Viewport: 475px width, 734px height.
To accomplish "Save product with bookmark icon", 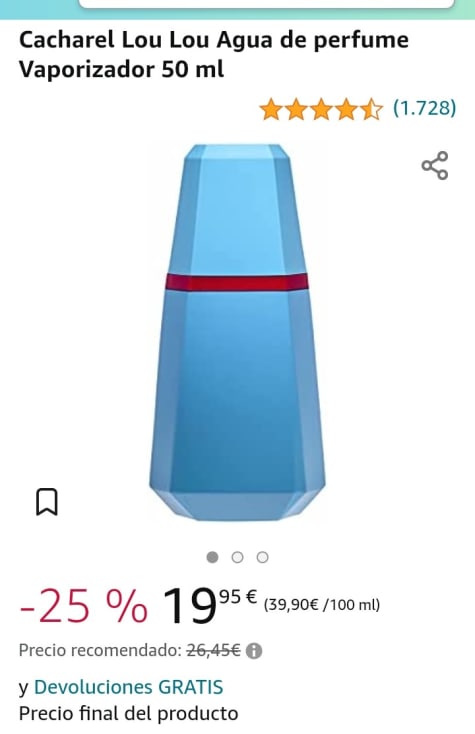I will (x=47, y=502).
